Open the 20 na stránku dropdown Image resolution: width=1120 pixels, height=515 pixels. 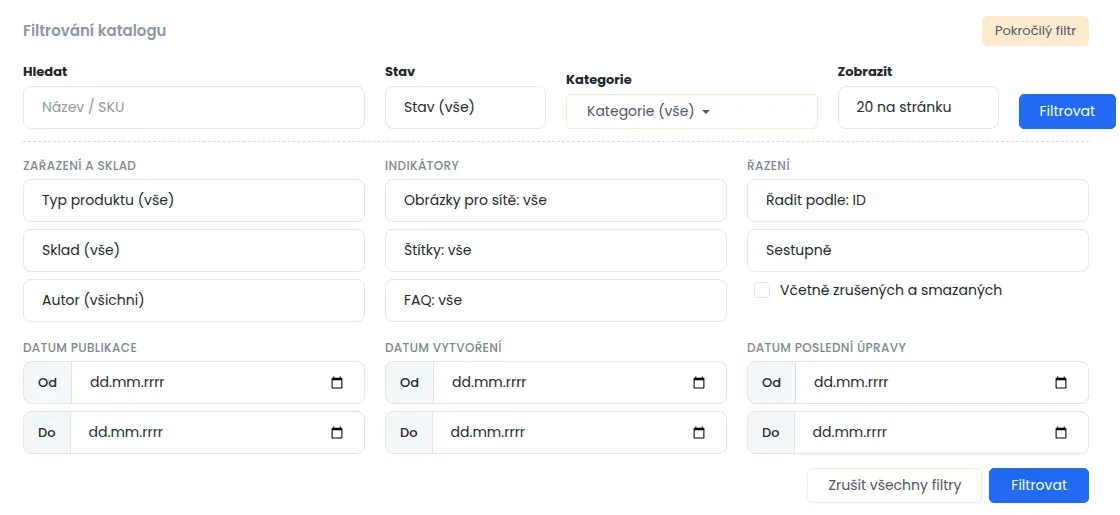918,108
